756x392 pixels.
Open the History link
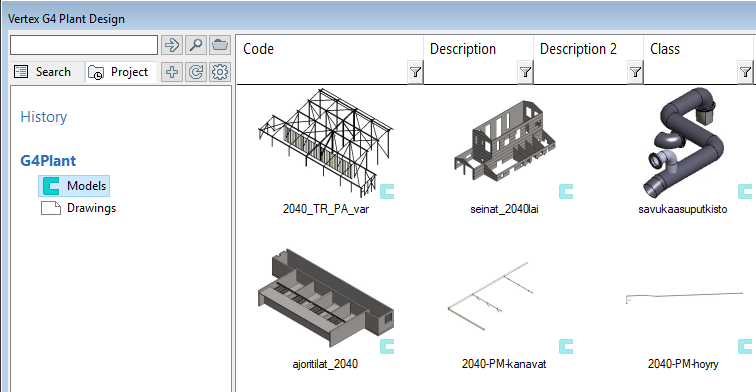coord(43,117)
